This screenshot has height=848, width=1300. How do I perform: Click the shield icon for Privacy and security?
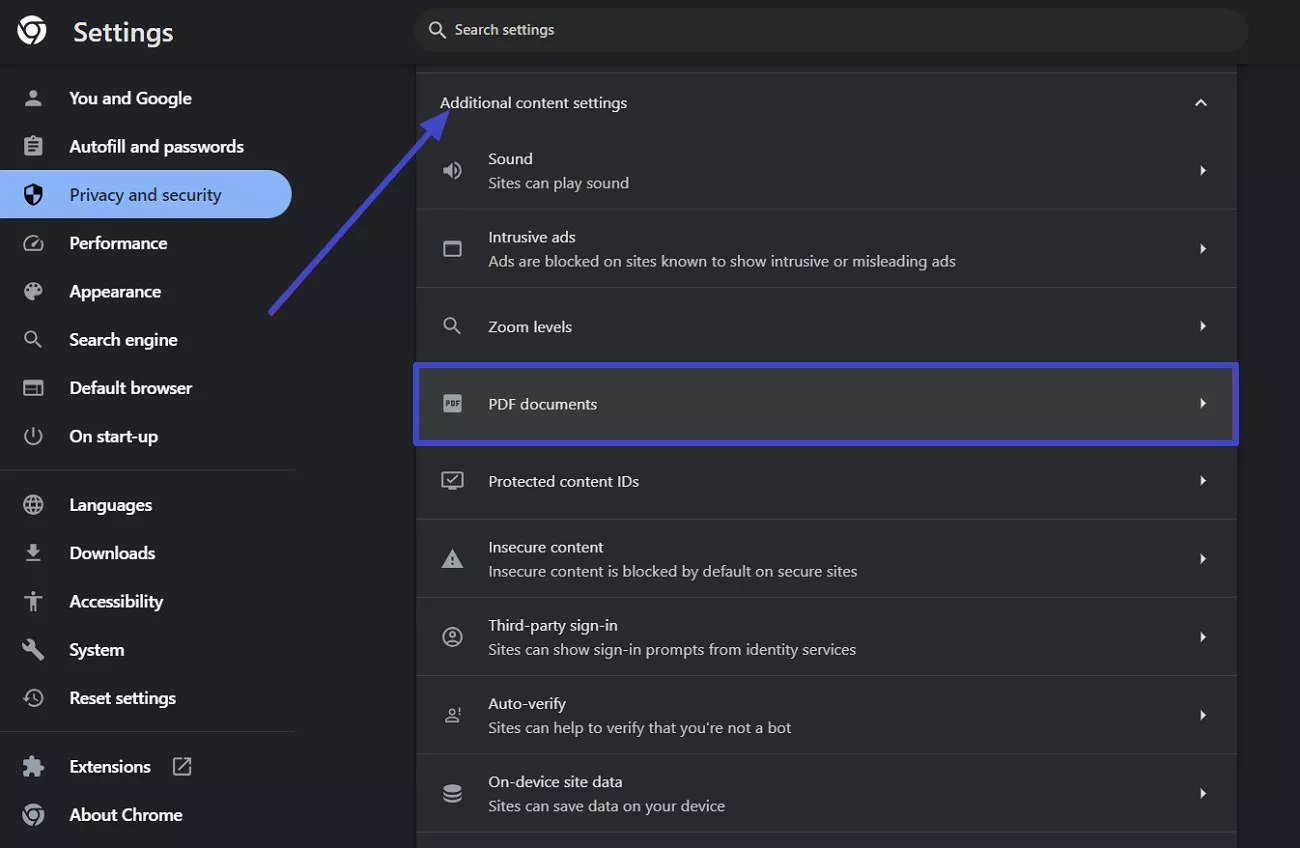point(33,195)
